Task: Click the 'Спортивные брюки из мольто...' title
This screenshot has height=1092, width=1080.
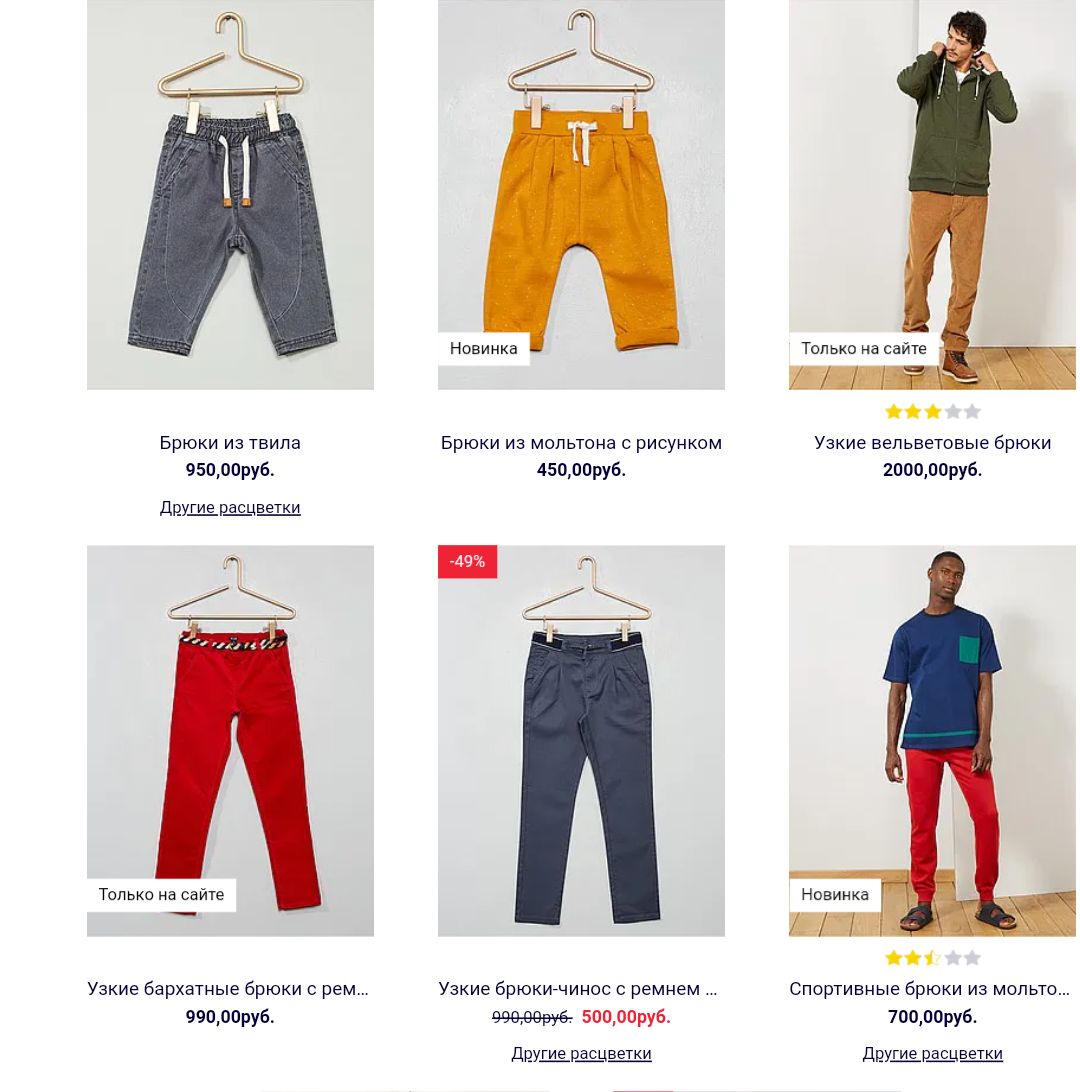Action: pyautogui.click(x=929, y=989)
